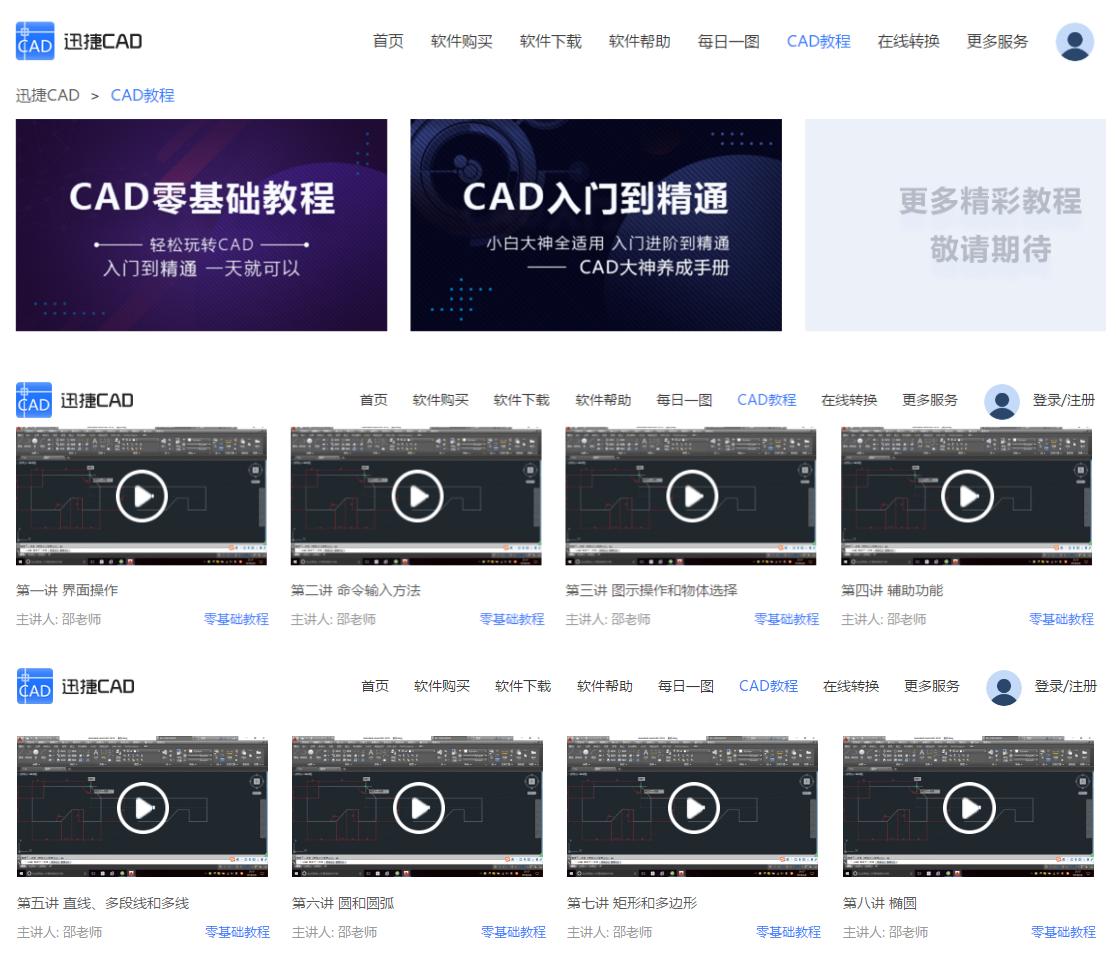1116x968 pixels.
Task: Click play icon on 第六讲 圆和圆弧 video
Action: [x=418, y=806]
